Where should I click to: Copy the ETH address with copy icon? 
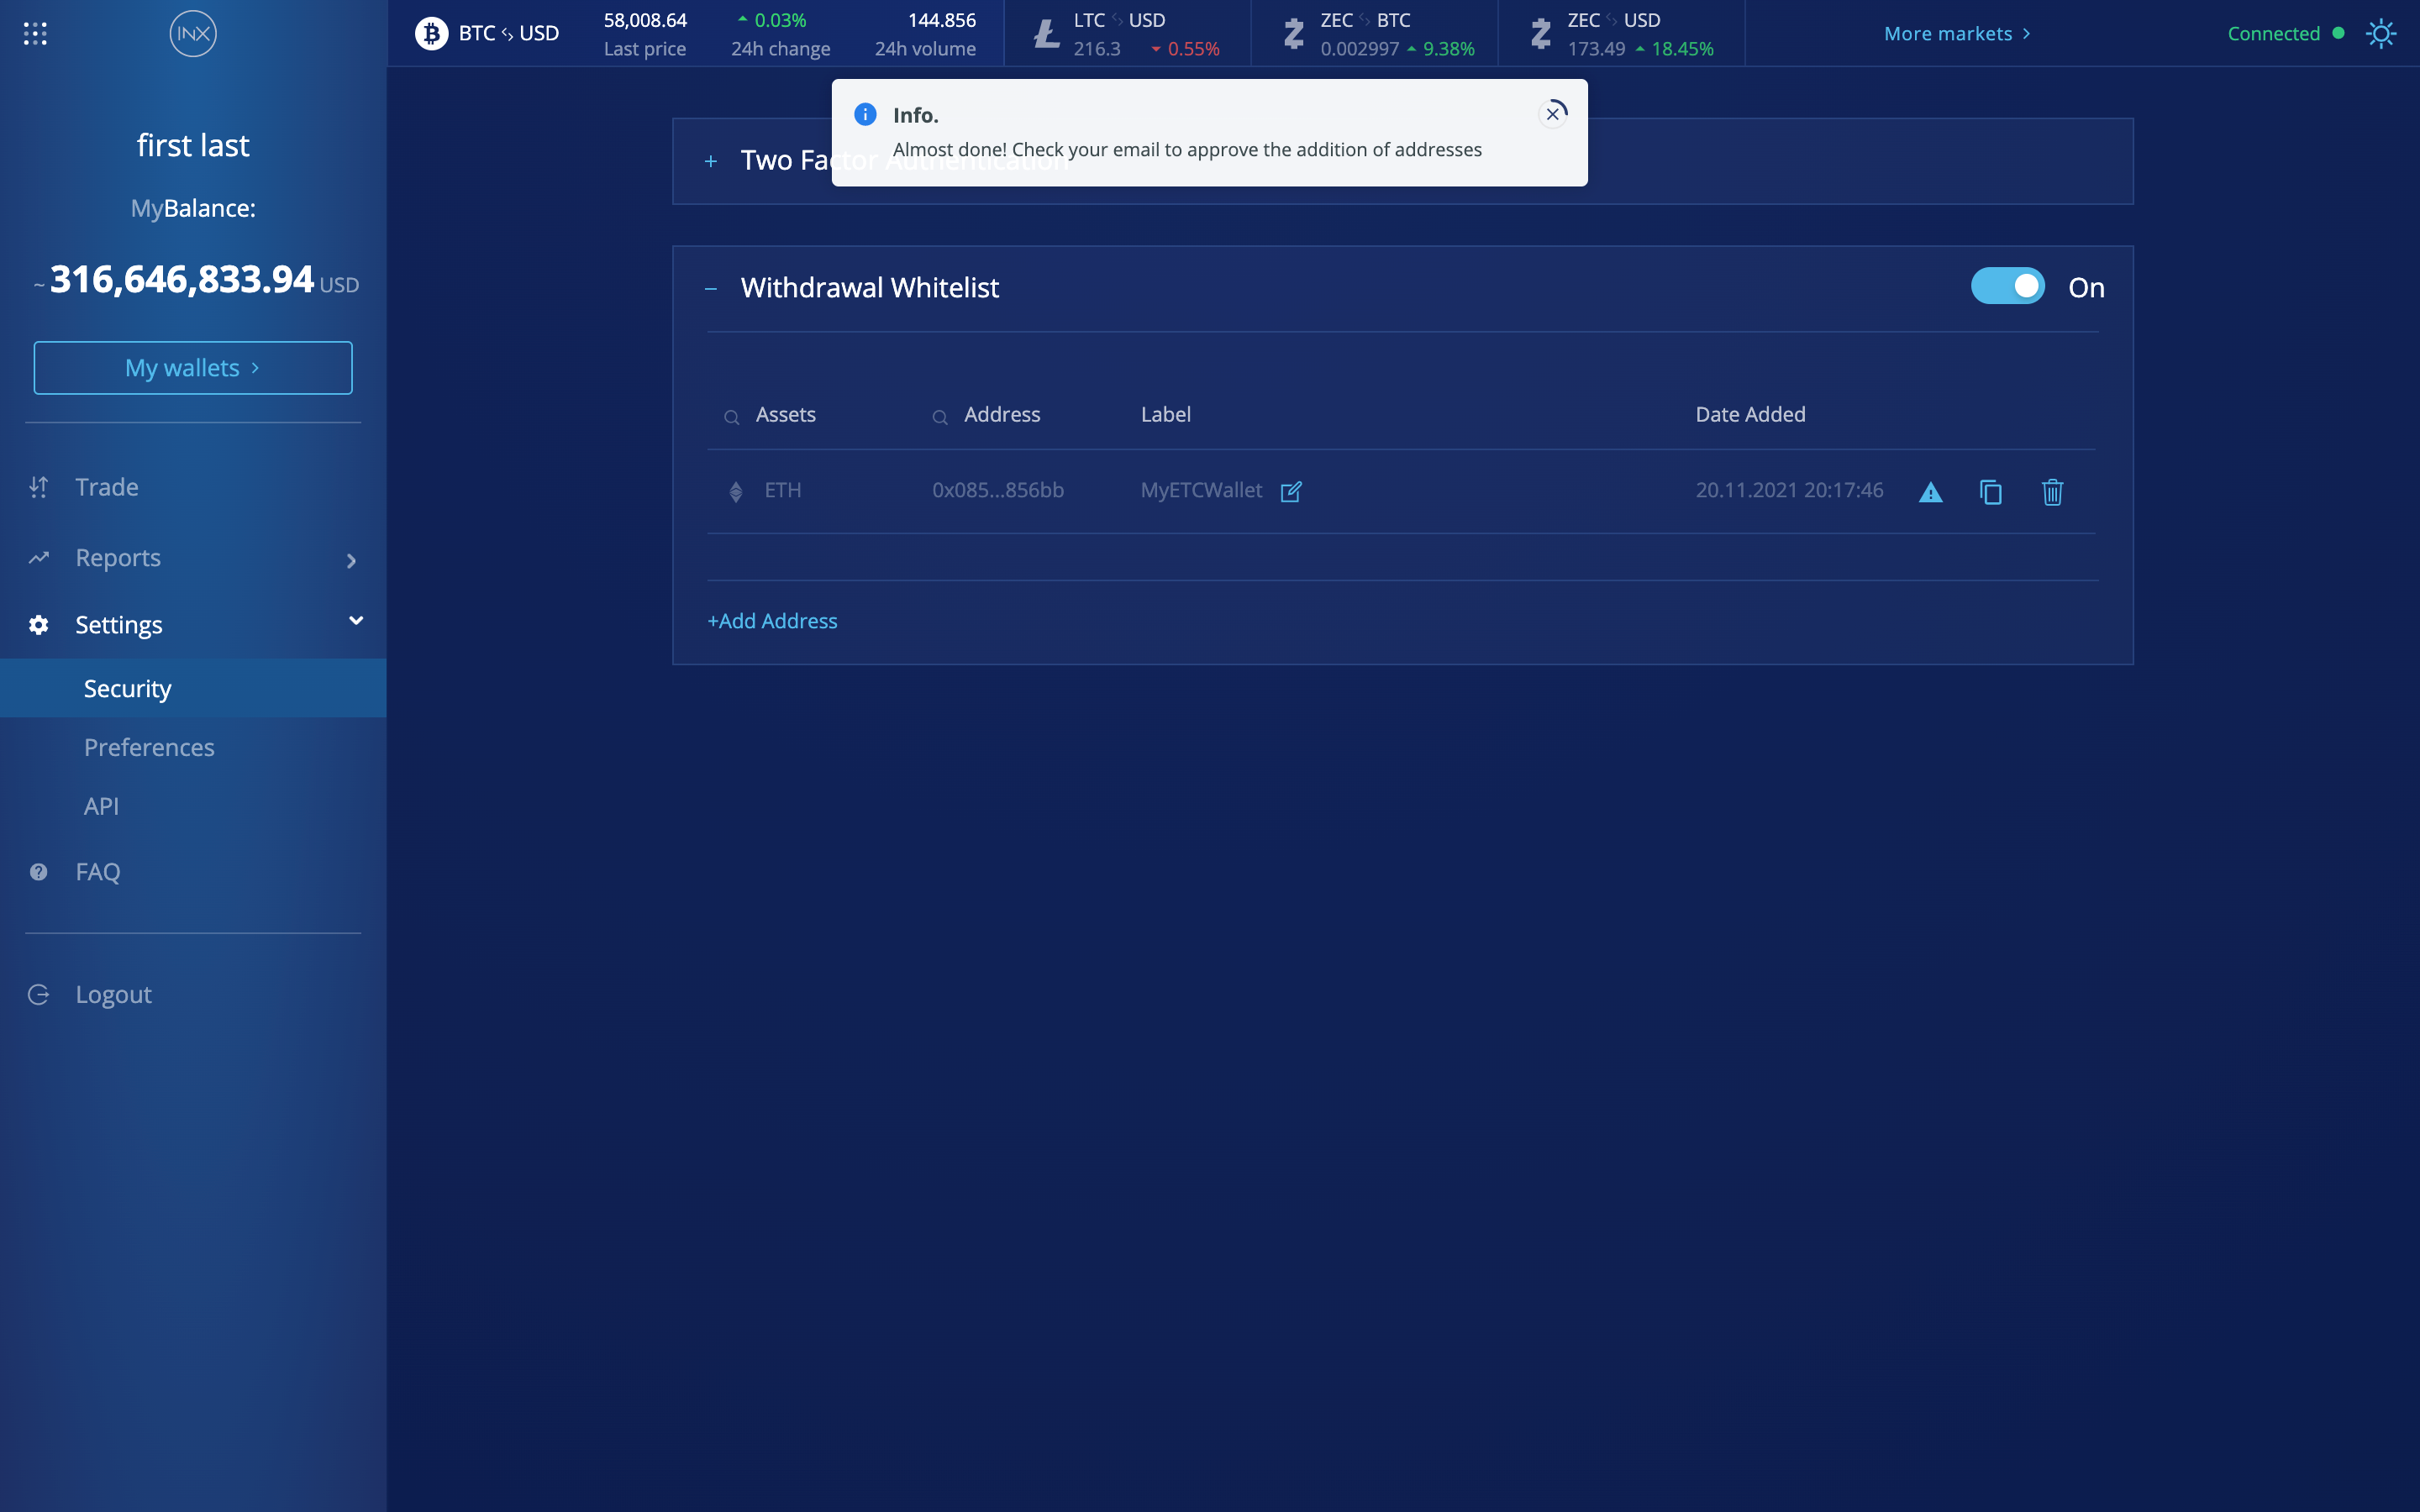(1991, 492)
